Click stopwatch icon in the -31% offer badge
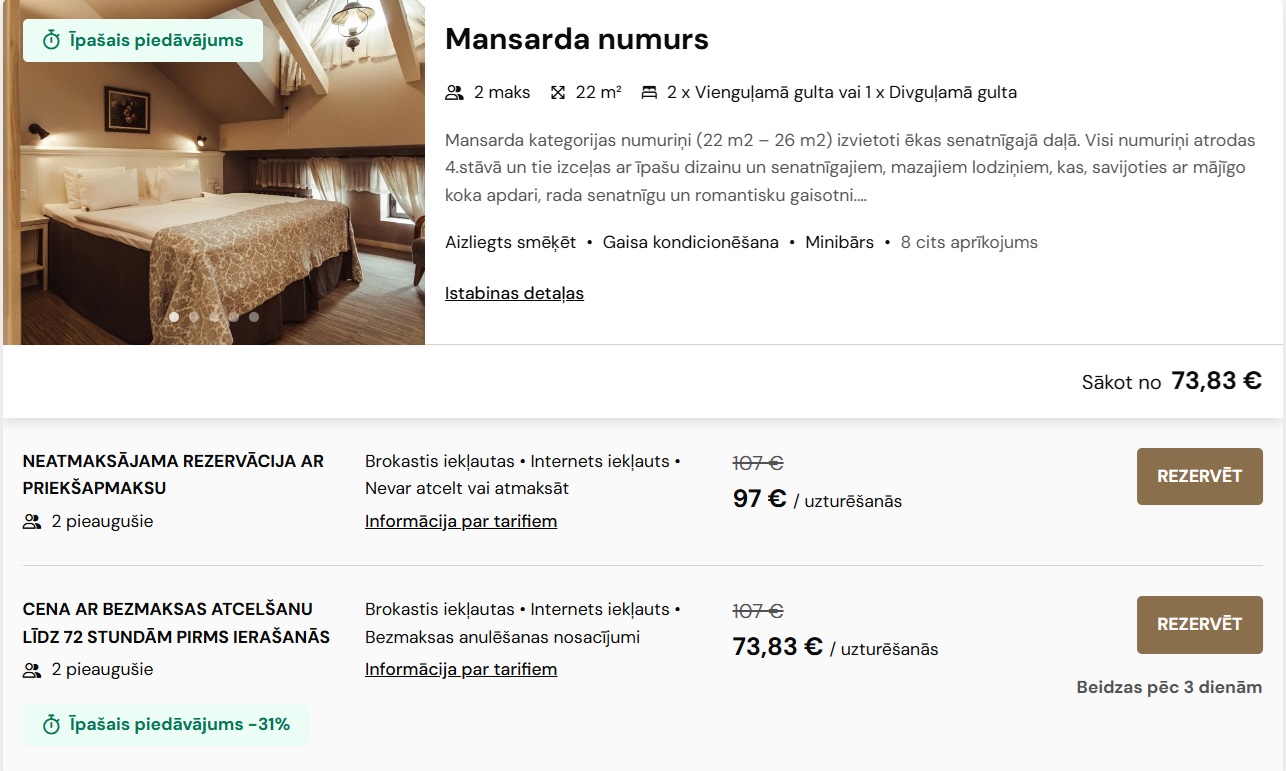1286x771 pixels. [x=52, y=725]
